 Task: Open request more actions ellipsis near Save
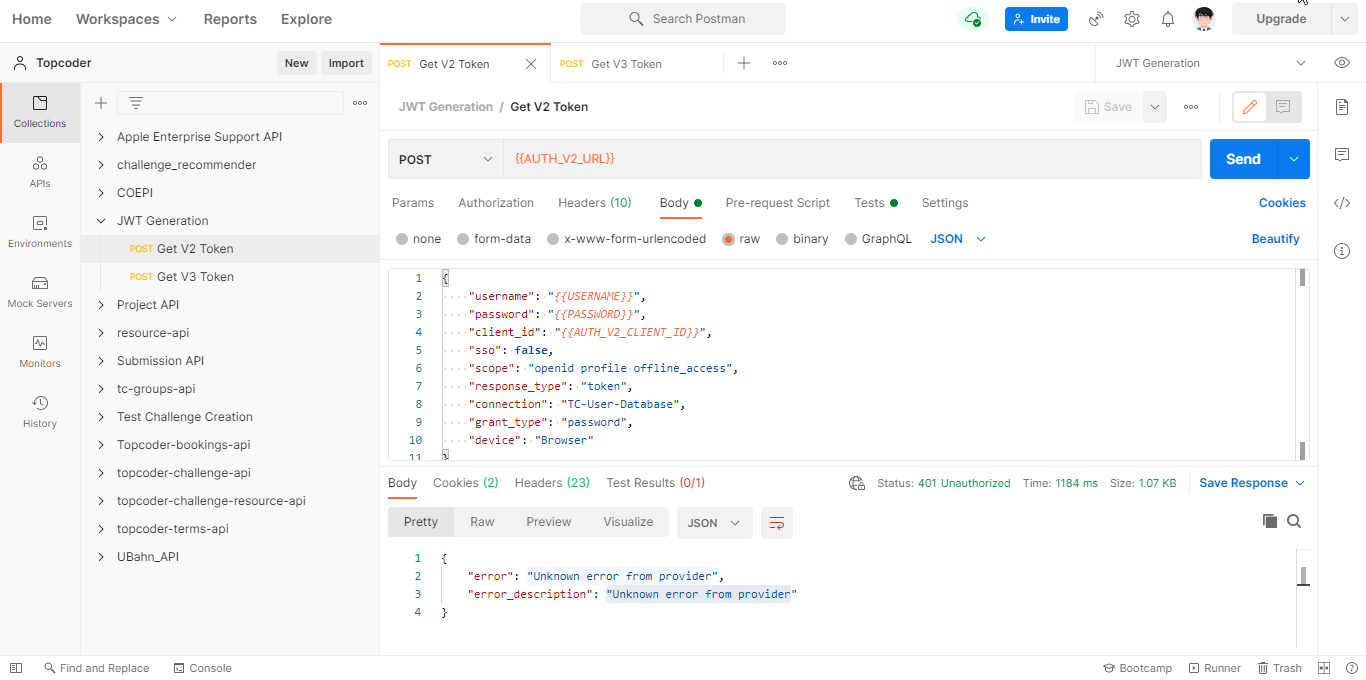point(1191,107)
